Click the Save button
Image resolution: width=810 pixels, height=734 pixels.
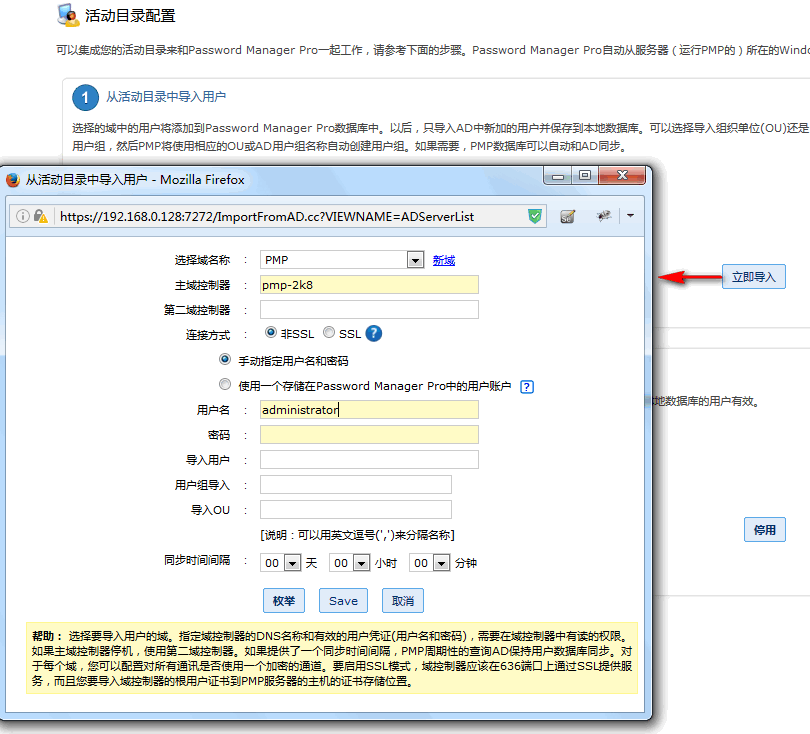[x=343, y=601]
